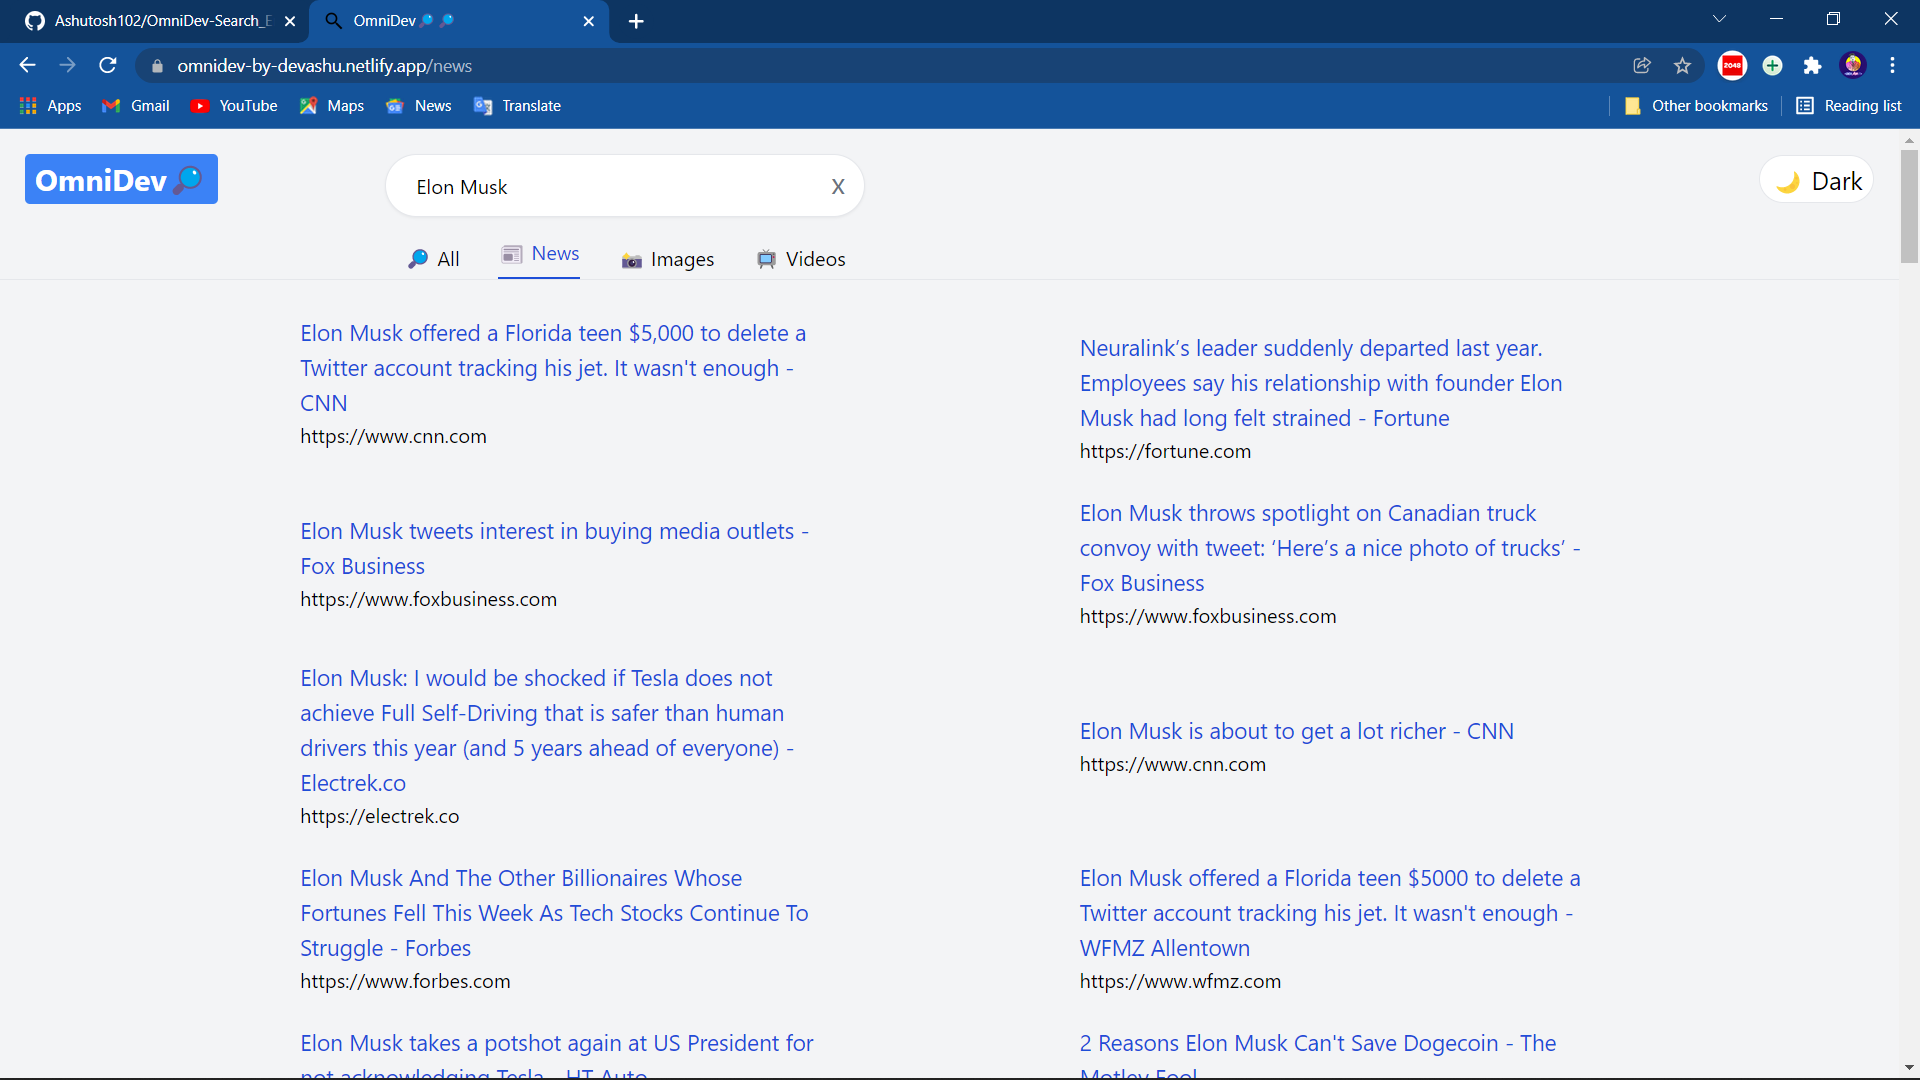Click the browser profile avatar
This screenshot has height=1080, width=1920.
(1854, 65)
